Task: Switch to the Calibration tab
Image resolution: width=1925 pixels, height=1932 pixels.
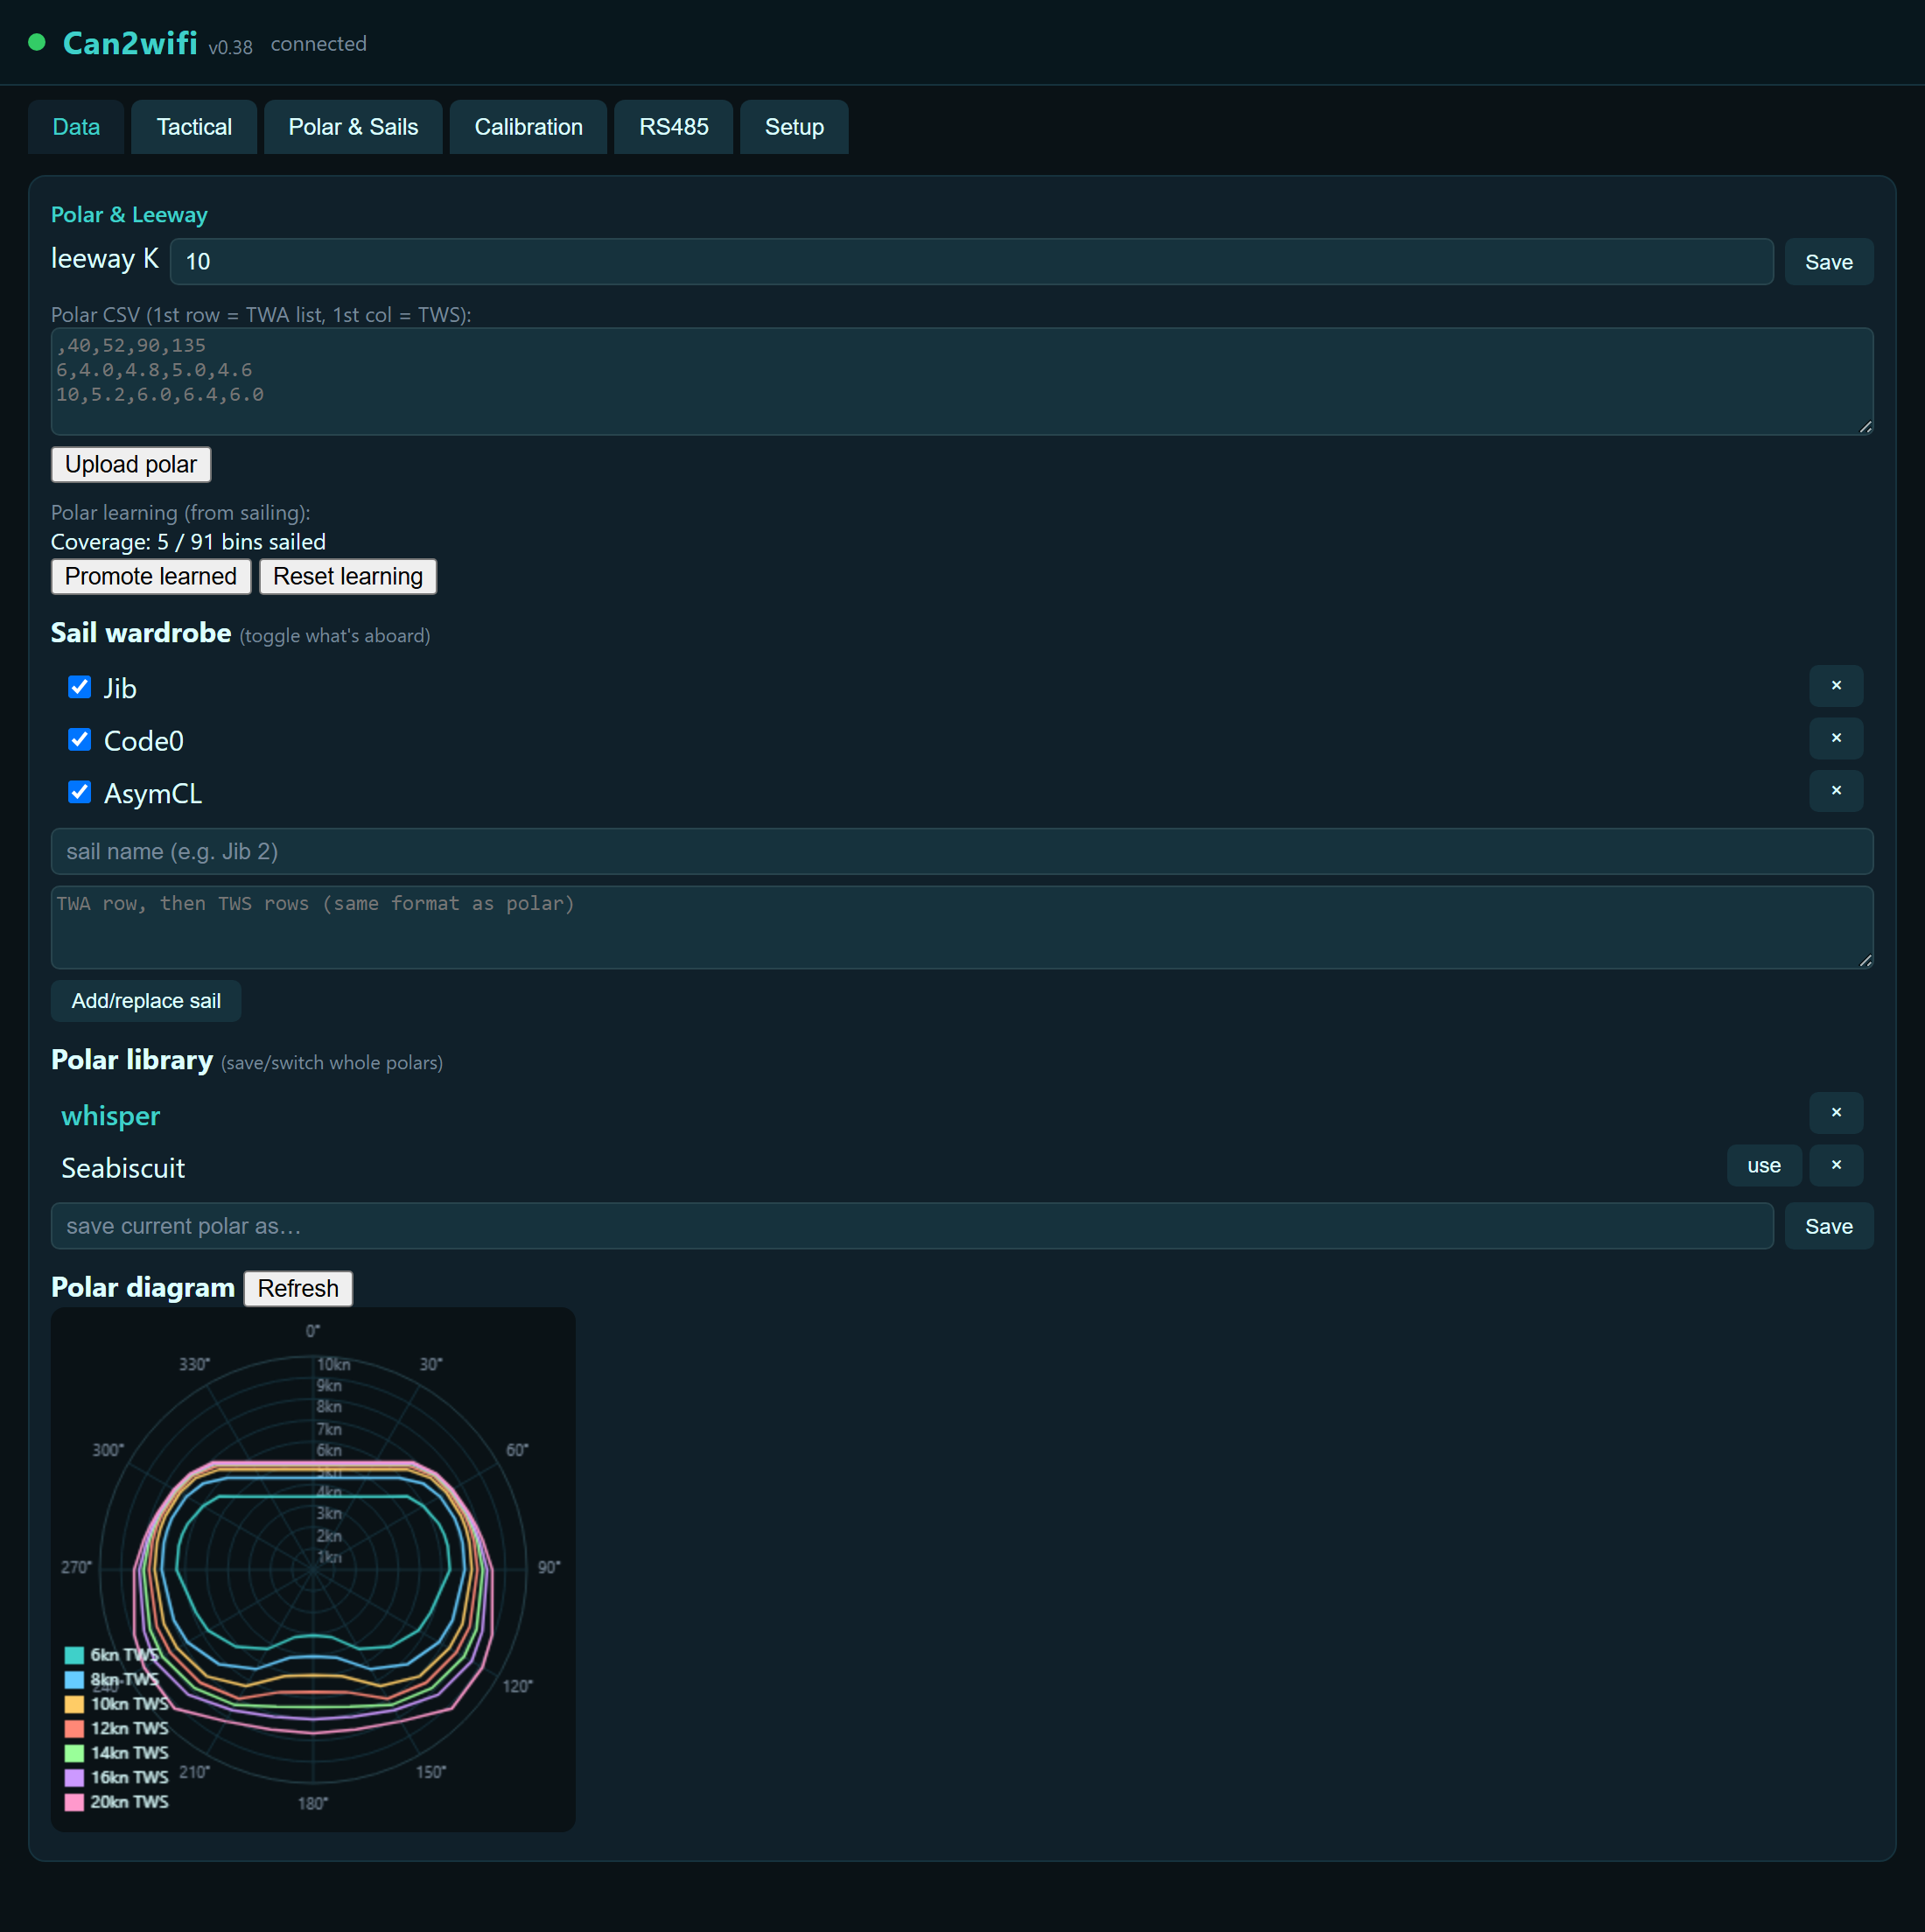Action: tap(528, 127)
